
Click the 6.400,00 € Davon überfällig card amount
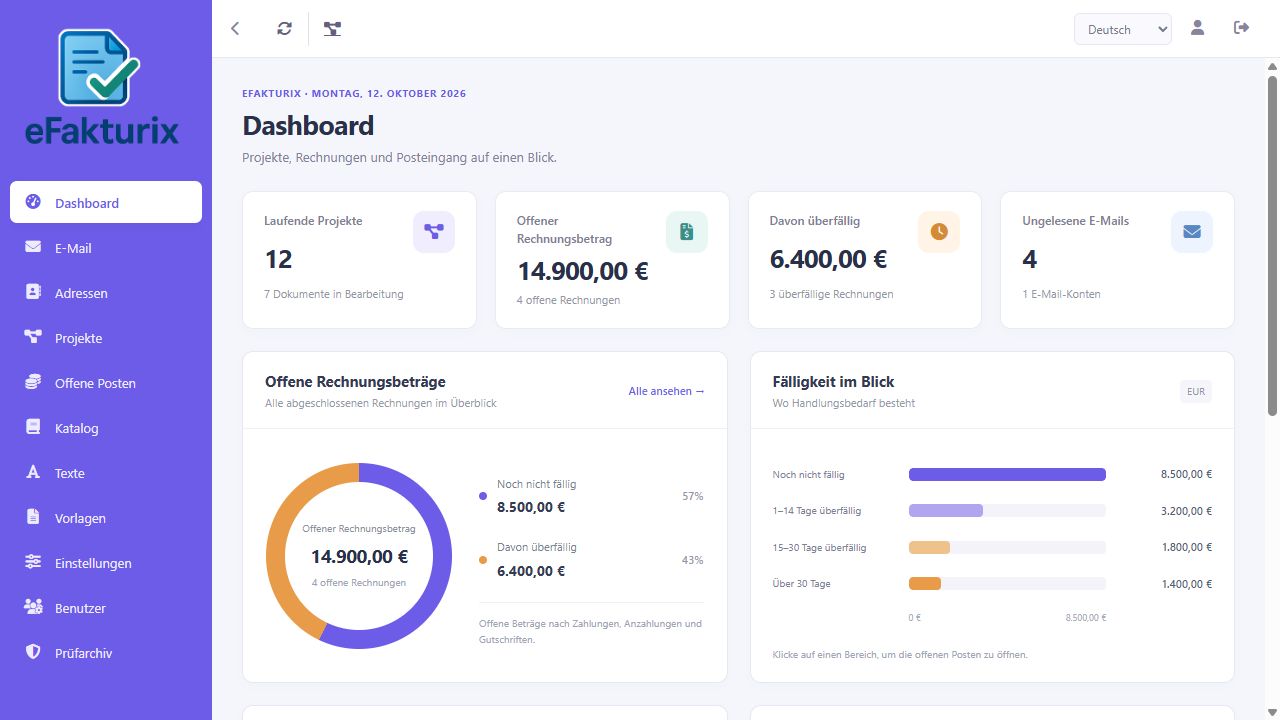828,260
